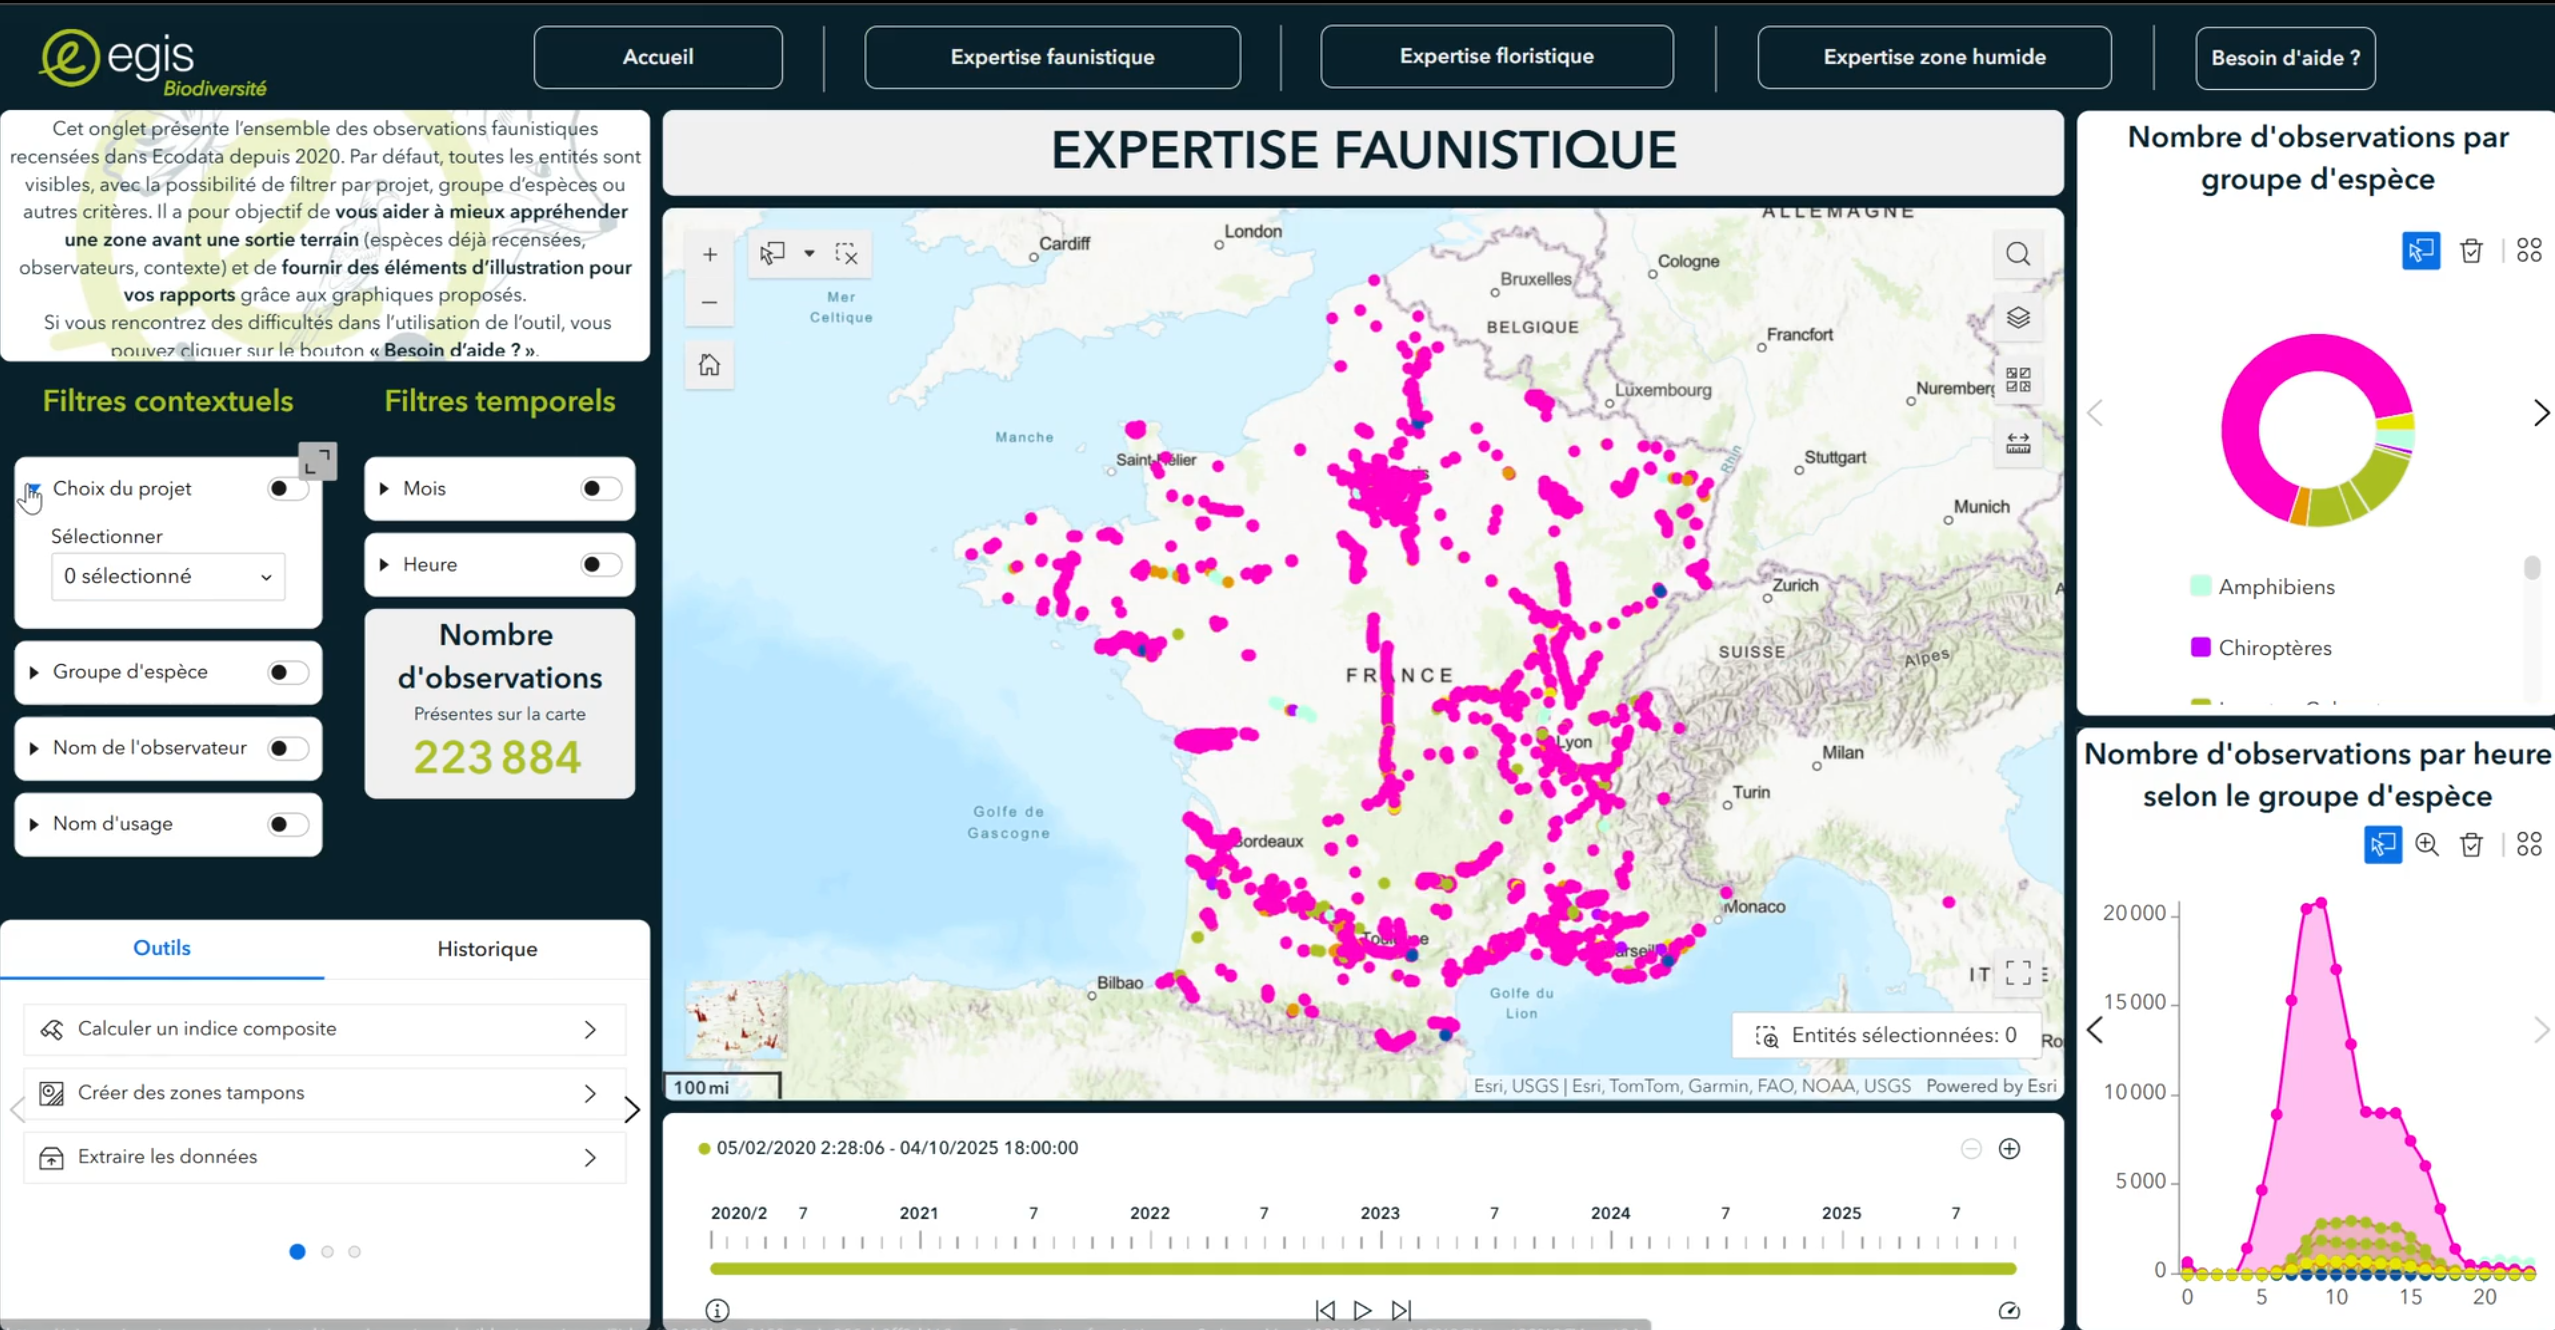Open the '0 sélectionné' project dropdown
This screenshot has height=1330, width=2555.
click(x=167, y=577)
